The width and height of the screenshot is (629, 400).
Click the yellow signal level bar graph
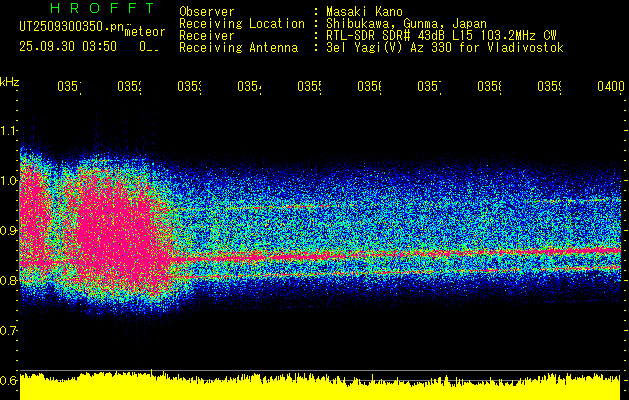(x=320, y=386)
